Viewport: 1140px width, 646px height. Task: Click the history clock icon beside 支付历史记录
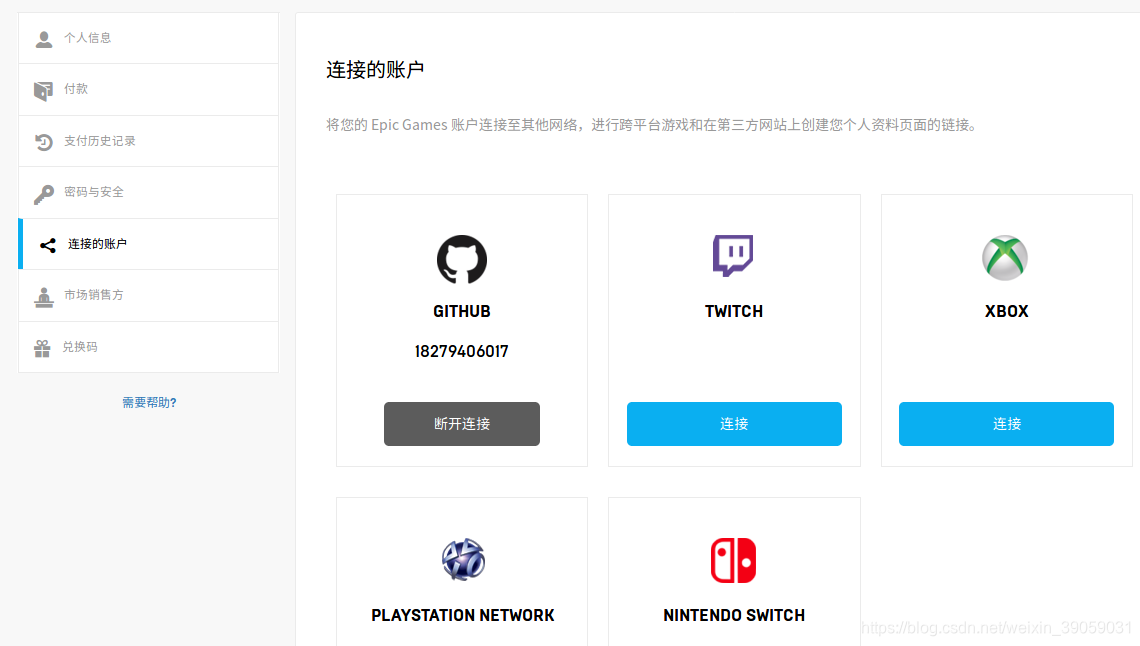point(44,142)
